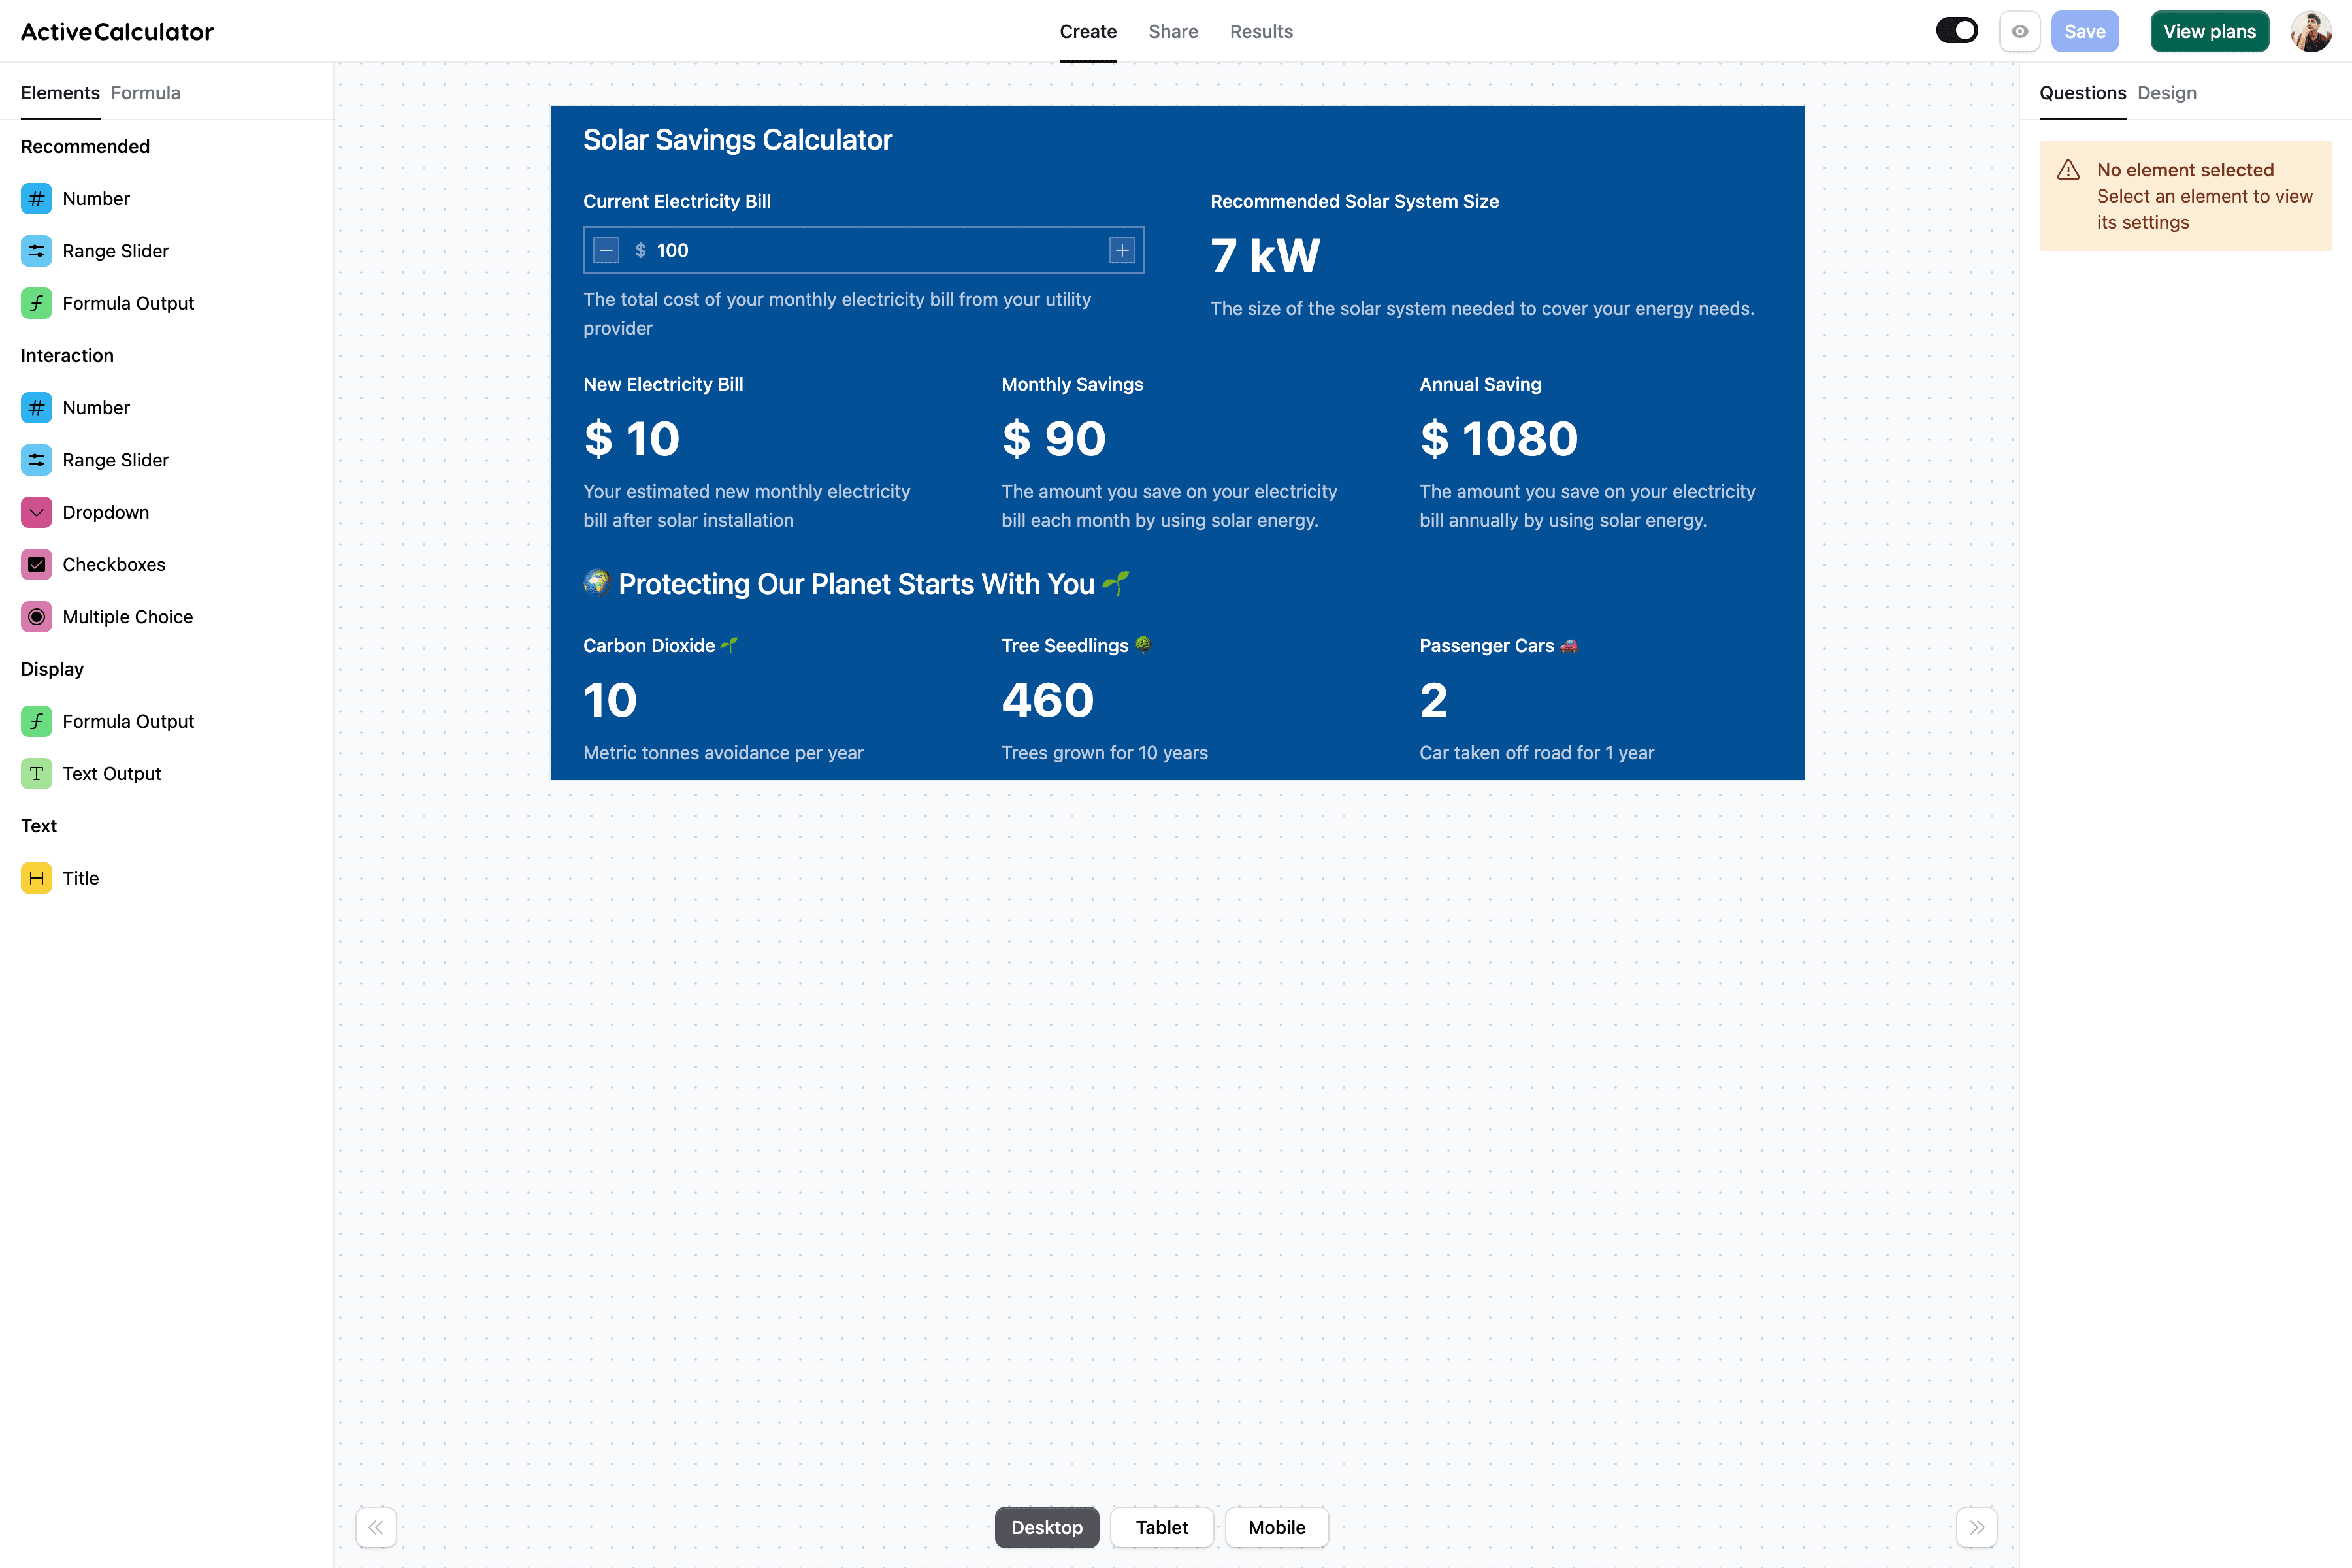Switch to the Formula tab in sidebar
Viewport: 2352px width, 1568px height.
145,93
